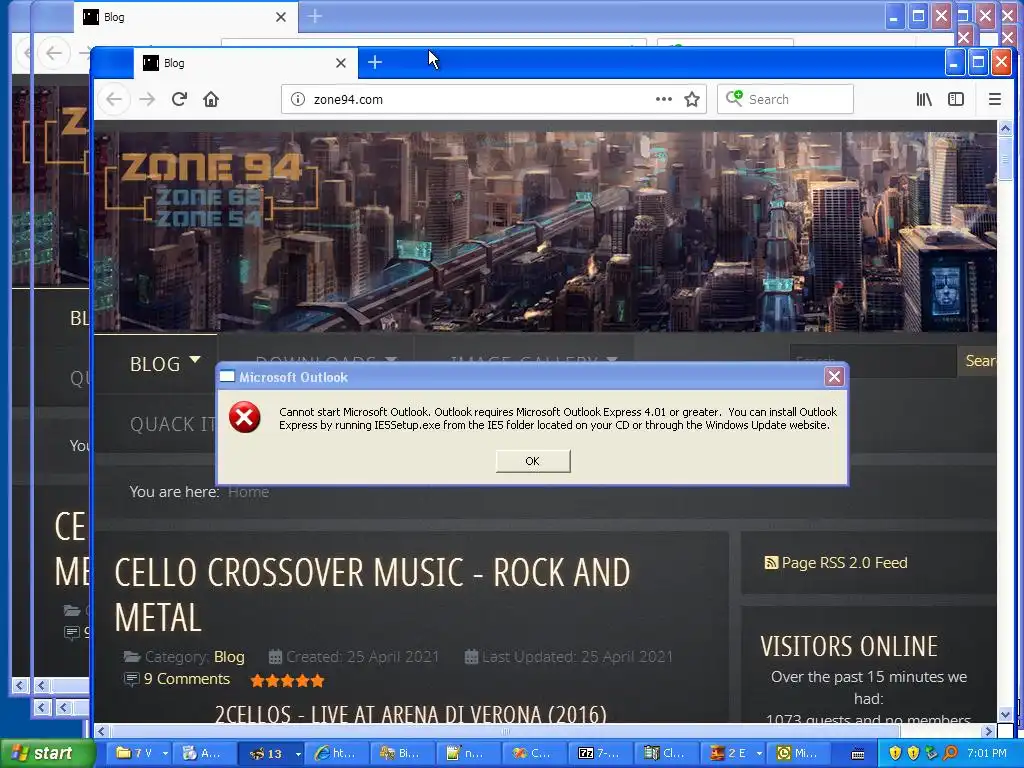Click the site Search button in nav bar
This screenshot has height=768, width=1024.
[x=980, y=360]
